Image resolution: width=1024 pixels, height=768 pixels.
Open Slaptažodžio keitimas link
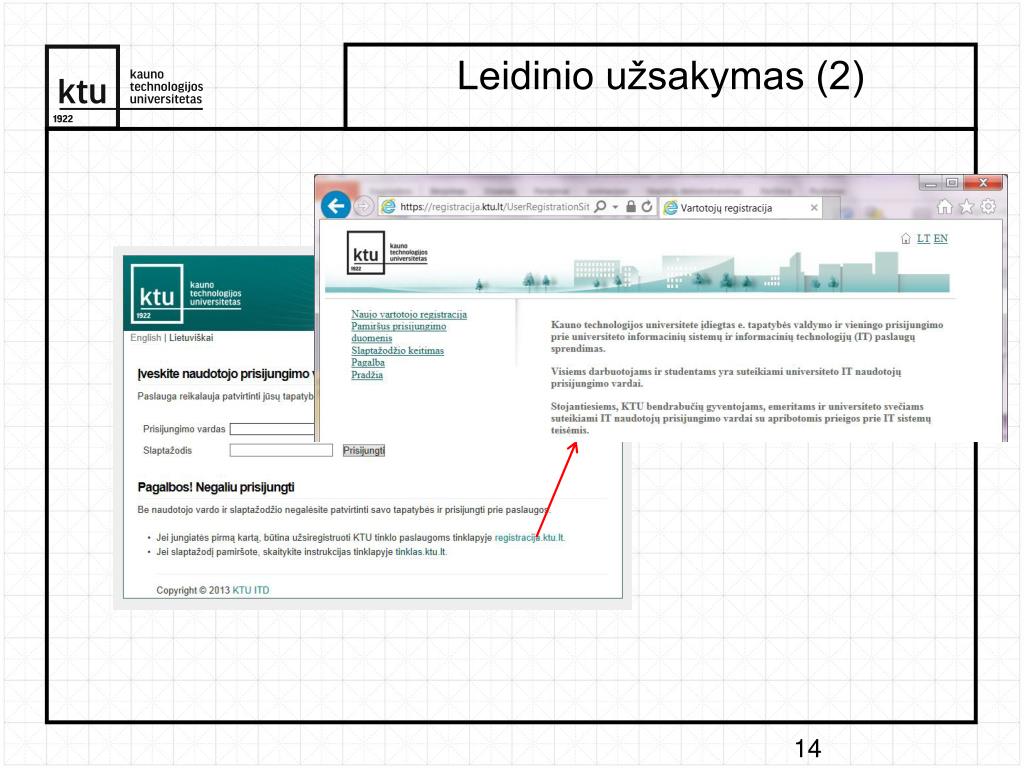pyautogui.click(x=397, y=350)
